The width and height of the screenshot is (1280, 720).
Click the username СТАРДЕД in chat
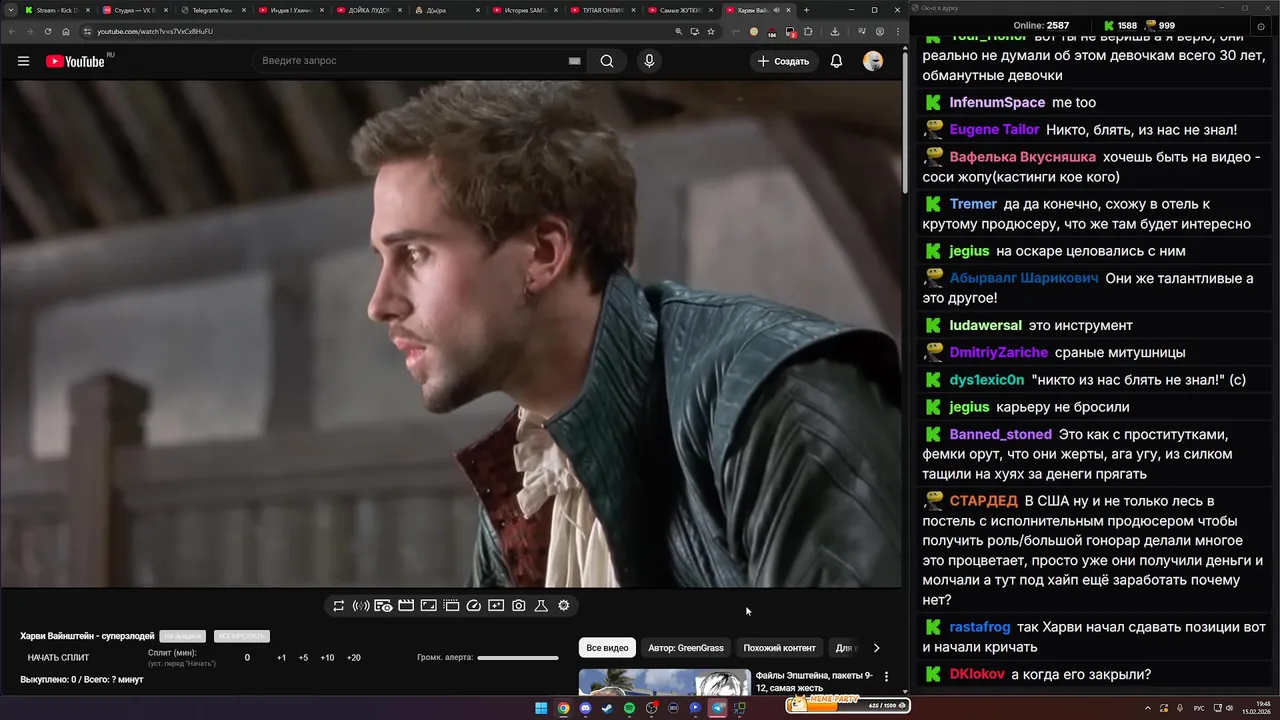click(984, 501)
